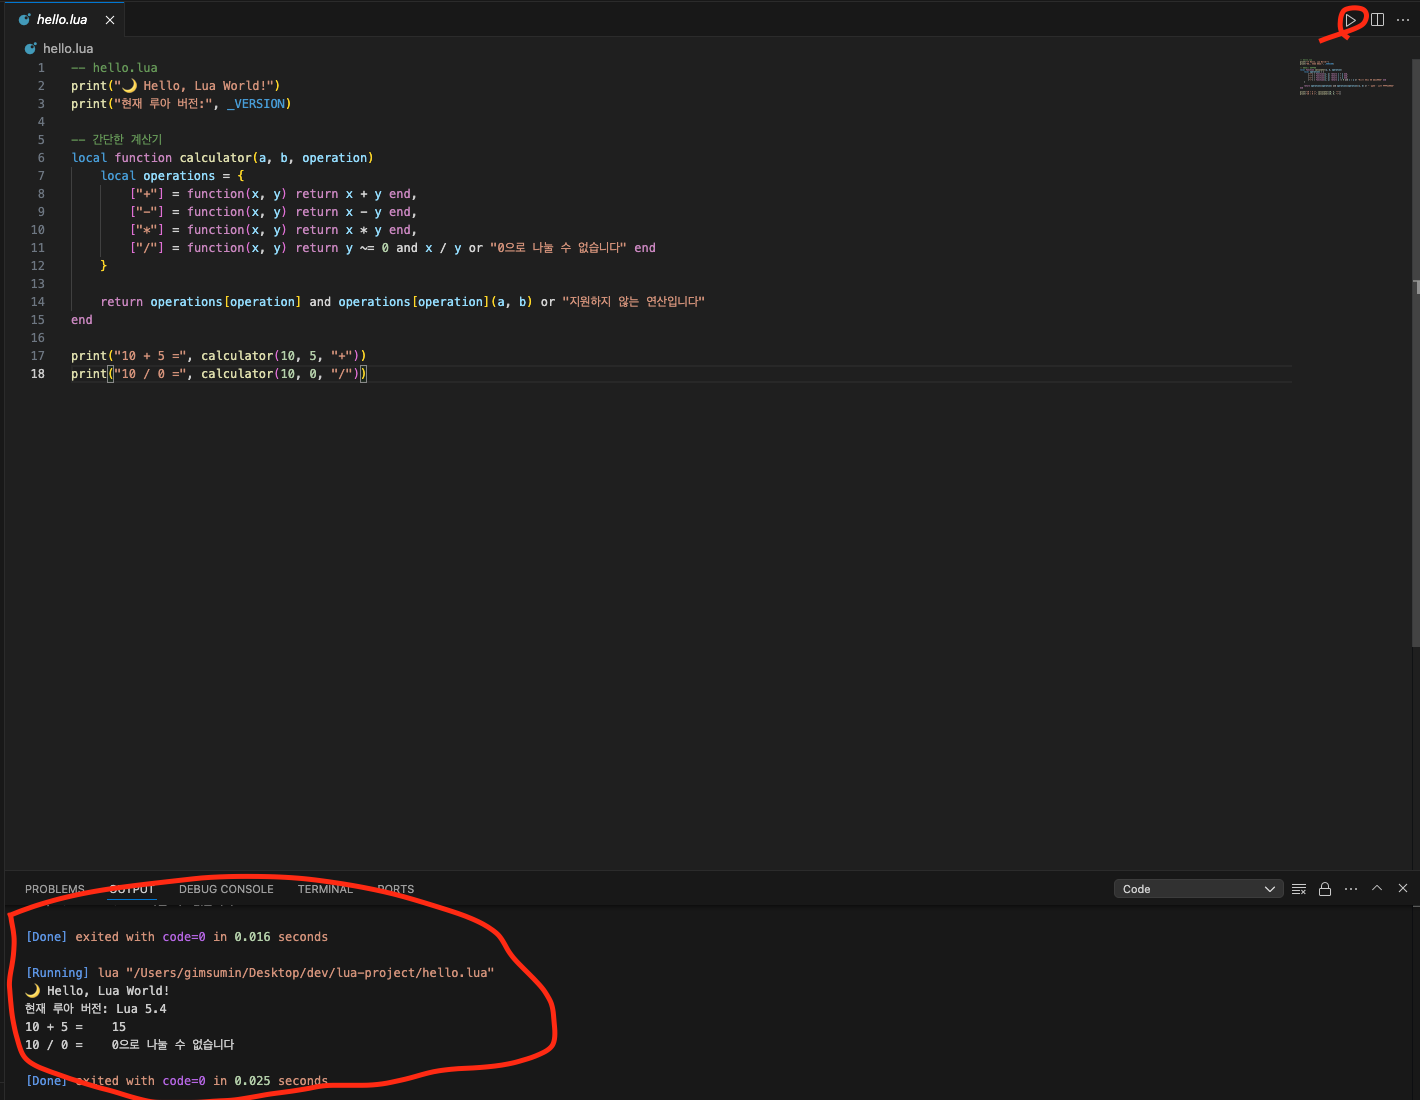Close the hello.lua editor tab
The width and height of the screenshot is (1420, 1100).
click(110, 20)
